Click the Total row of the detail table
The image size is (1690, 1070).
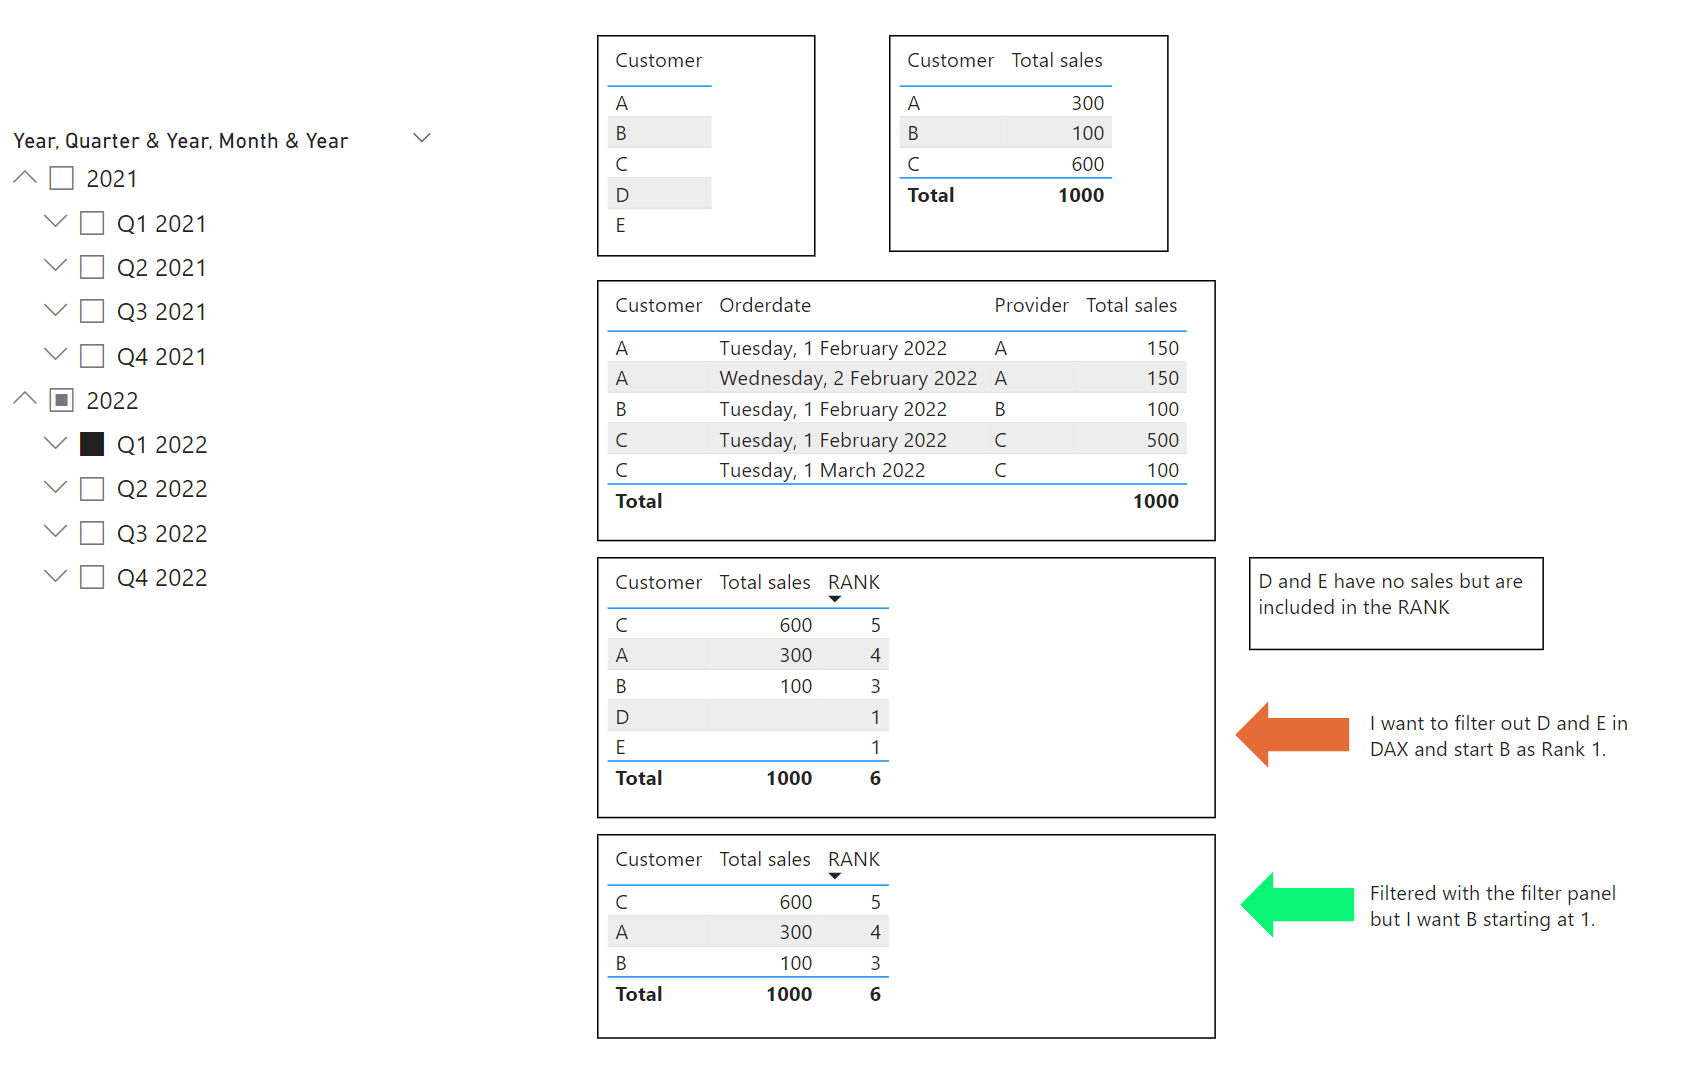tap(700, 501)
